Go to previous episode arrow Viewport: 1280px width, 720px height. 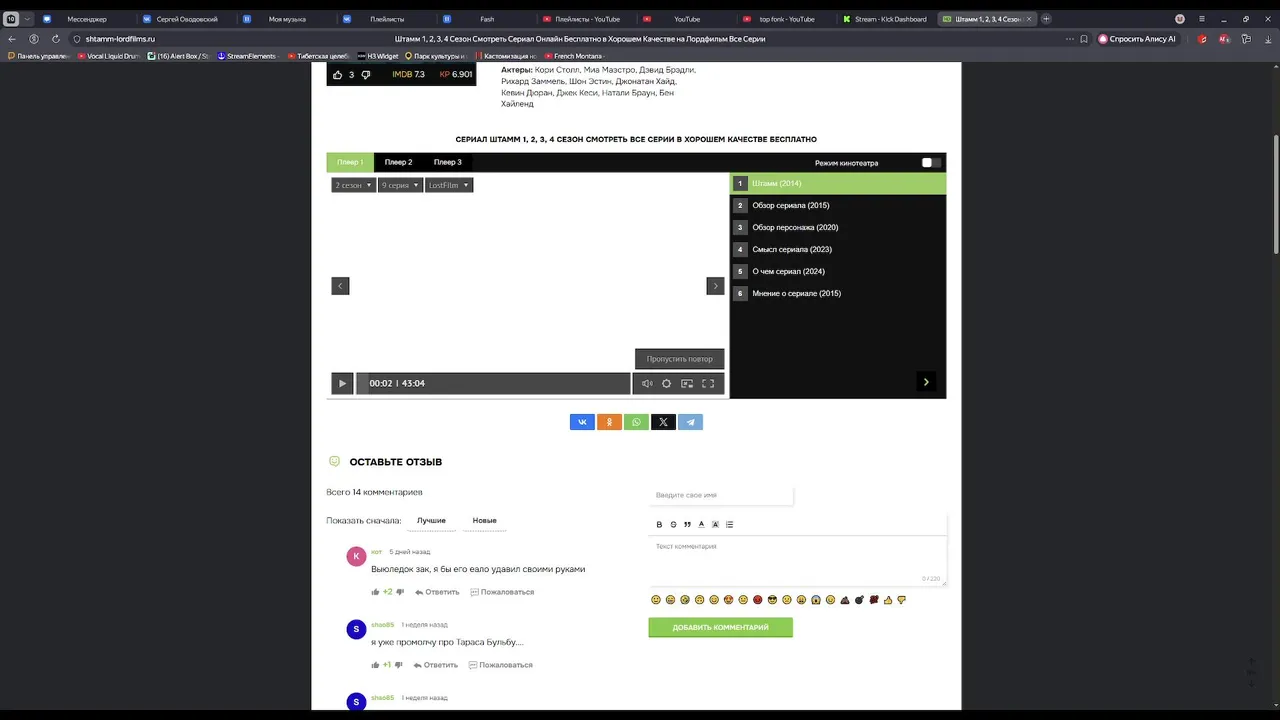pyautogui.click(x=340, y=286)
